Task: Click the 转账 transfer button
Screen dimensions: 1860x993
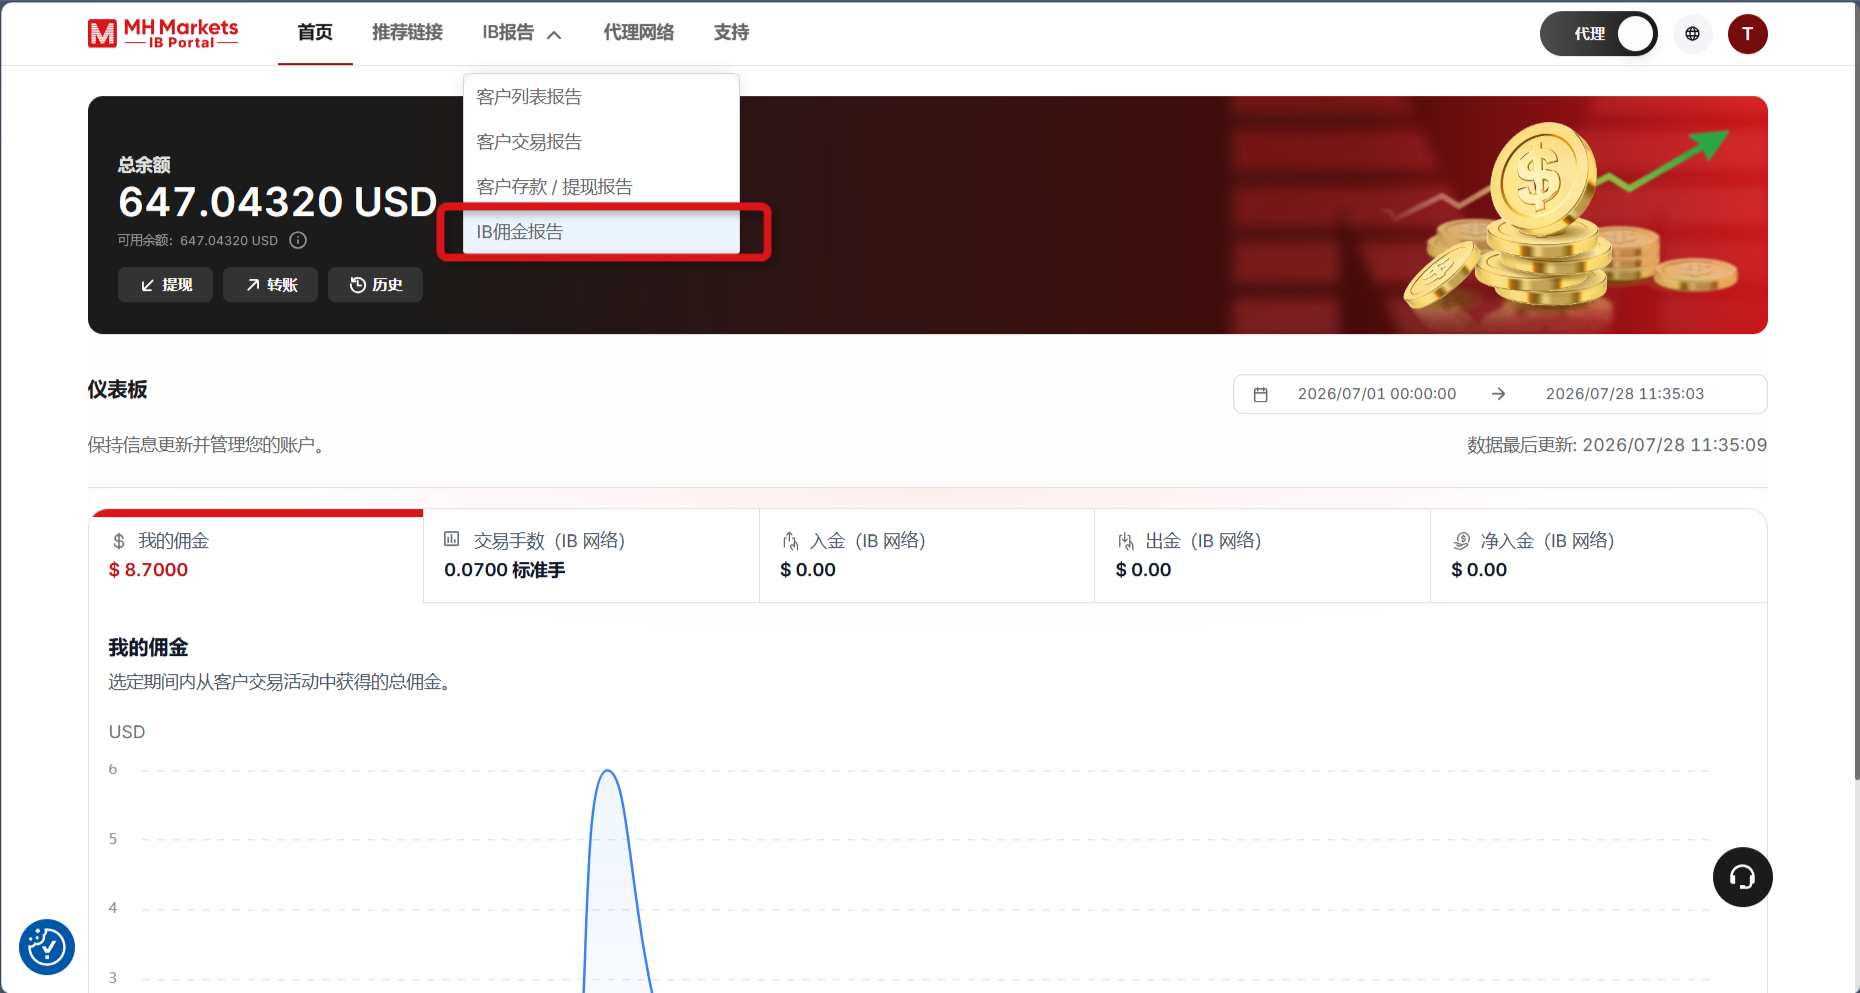Action: [270, 285]
